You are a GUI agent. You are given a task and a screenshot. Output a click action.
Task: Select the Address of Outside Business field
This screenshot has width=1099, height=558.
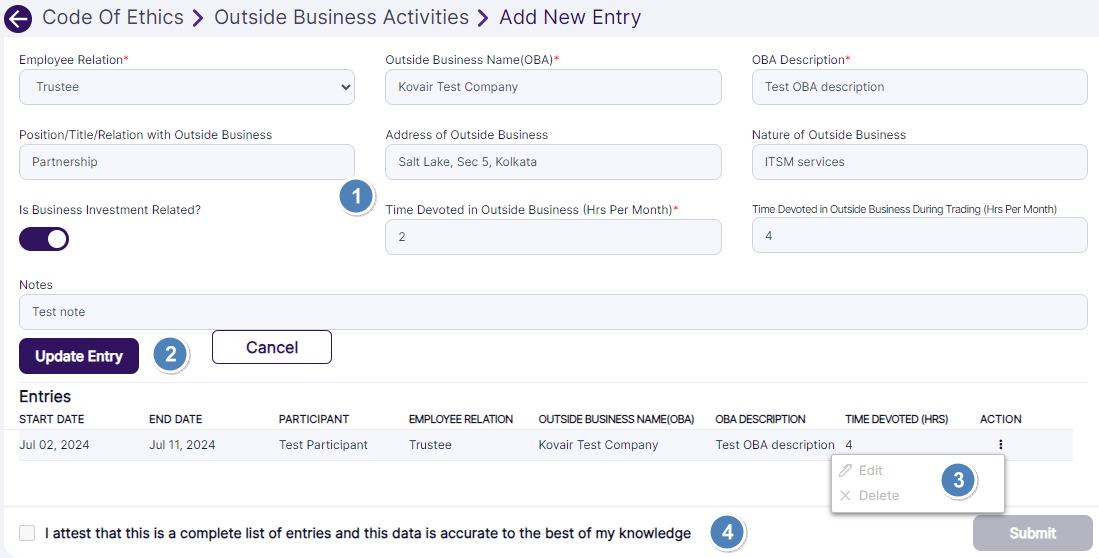click(553, 162)
